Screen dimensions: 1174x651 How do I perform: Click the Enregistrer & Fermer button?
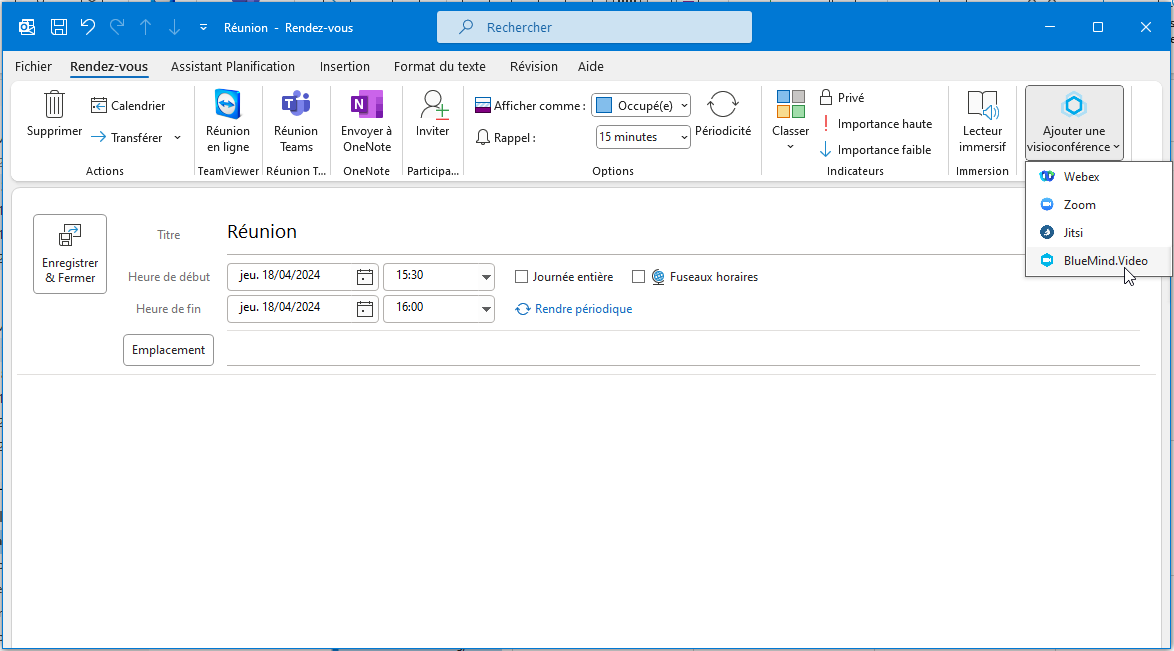(x=70, y=254)
